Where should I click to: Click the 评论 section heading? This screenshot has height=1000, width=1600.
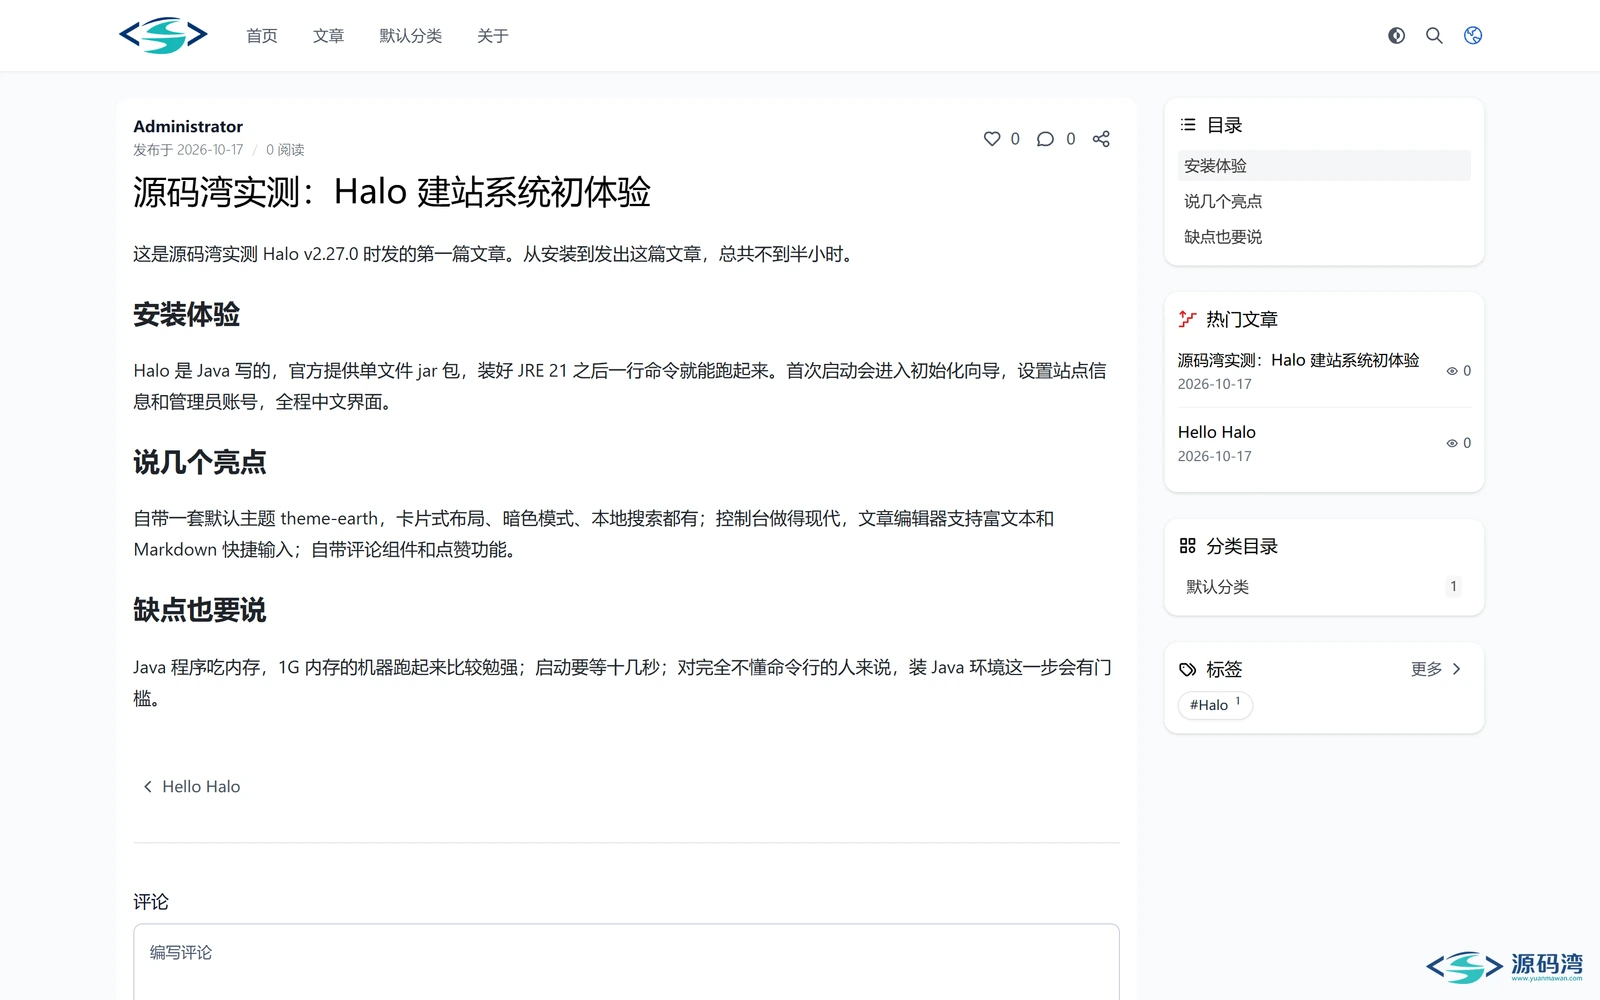[151, 902]
